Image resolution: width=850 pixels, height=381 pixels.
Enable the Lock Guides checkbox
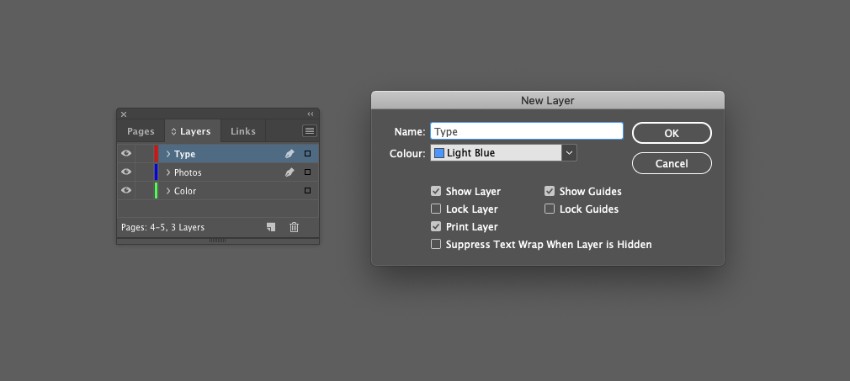coord(549,209)
